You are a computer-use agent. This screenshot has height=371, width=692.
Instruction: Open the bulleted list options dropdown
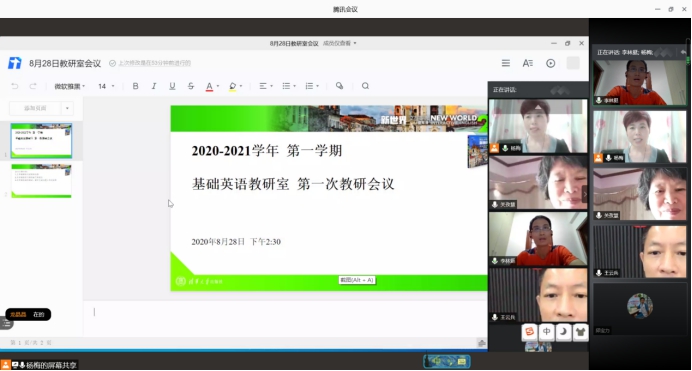(289, 86)
